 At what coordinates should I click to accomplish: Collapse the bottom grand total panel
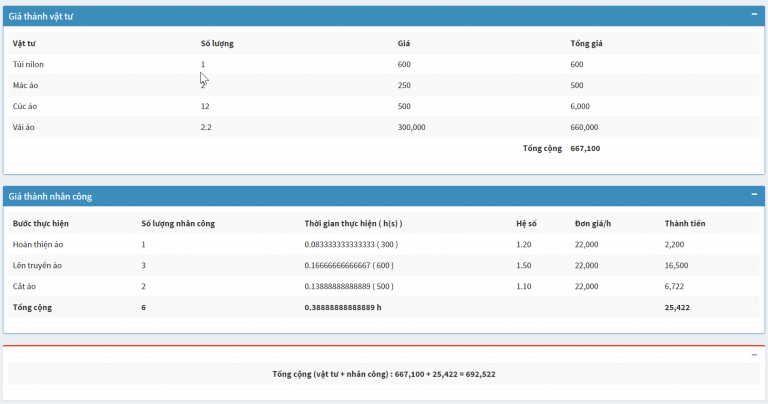click(754, 355)
